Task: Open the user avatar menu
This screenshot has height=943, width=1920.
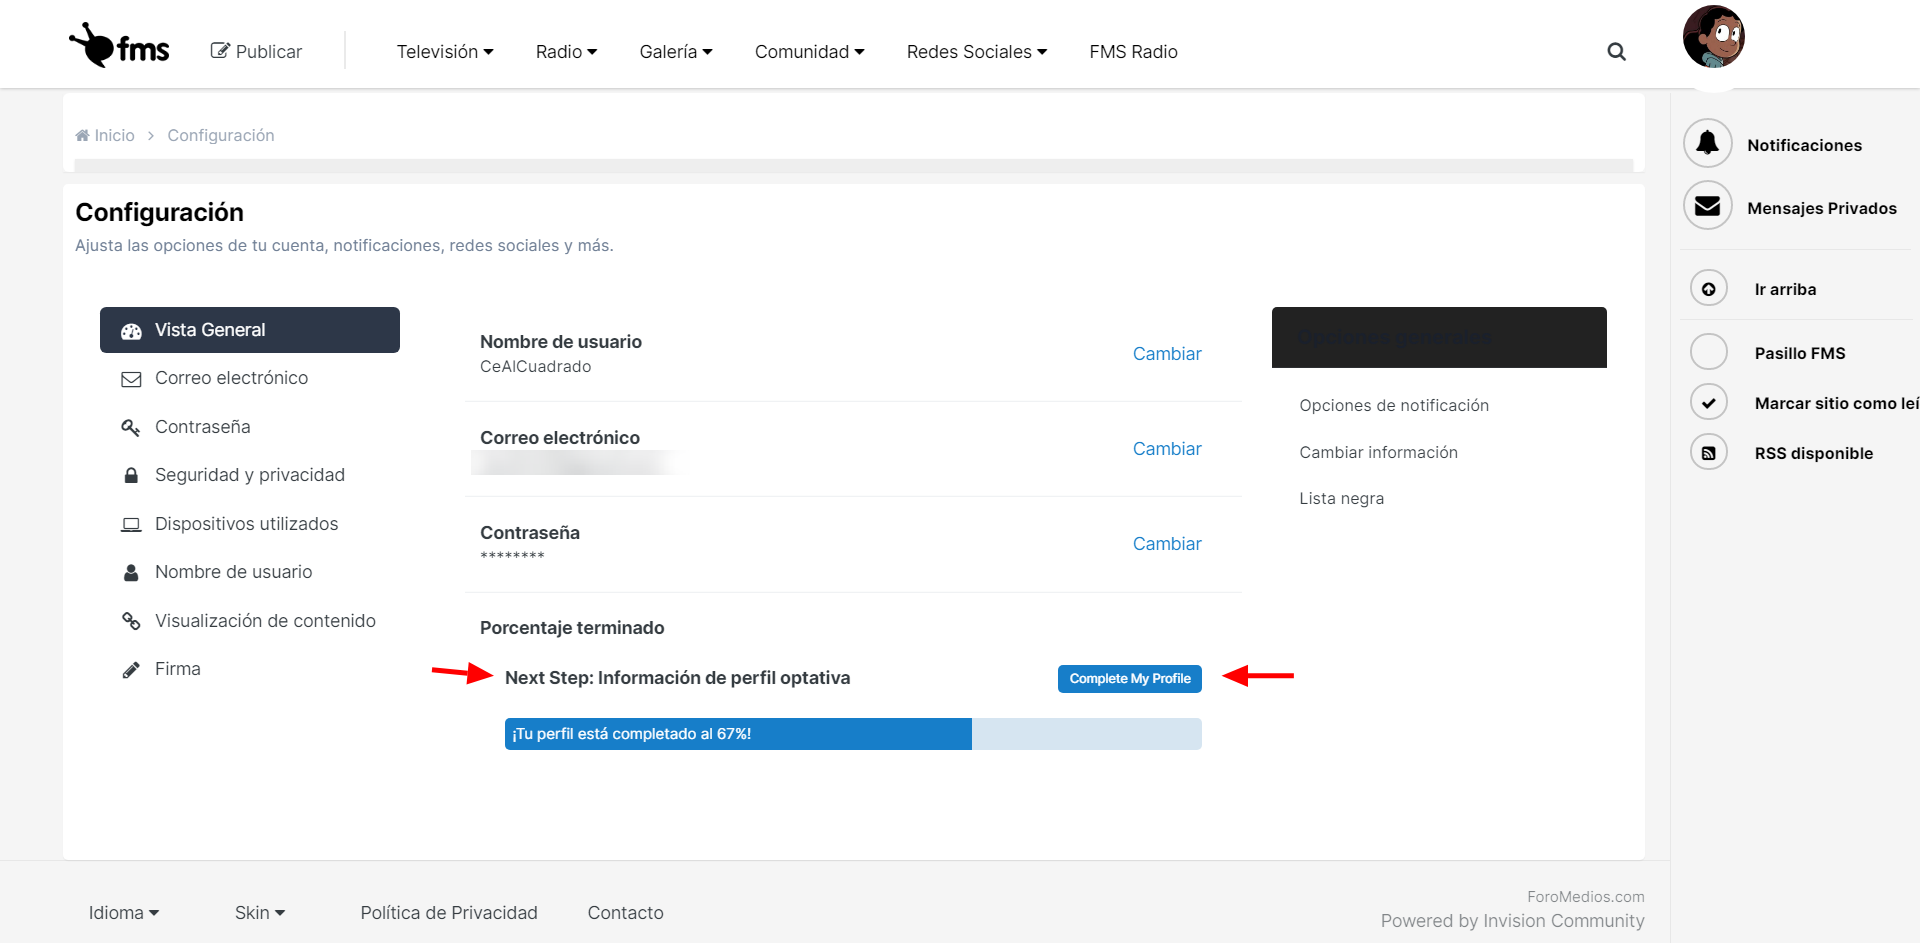Action: coord(1713,37)
